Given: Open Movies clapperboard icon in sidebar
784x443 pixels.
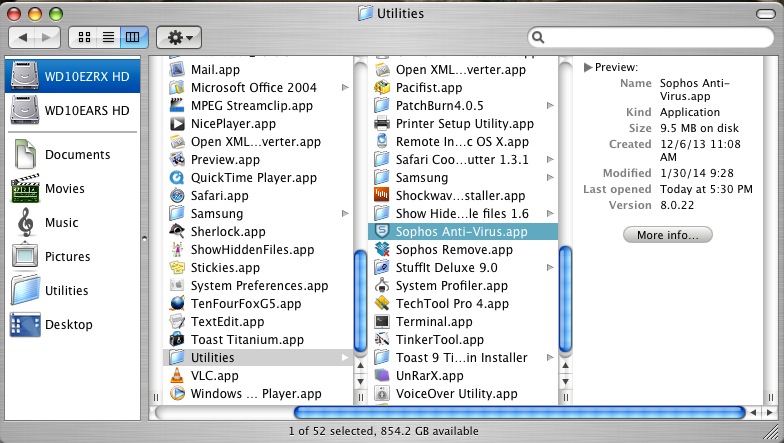Looking at the screenshot, I should [x=25, y=188].
